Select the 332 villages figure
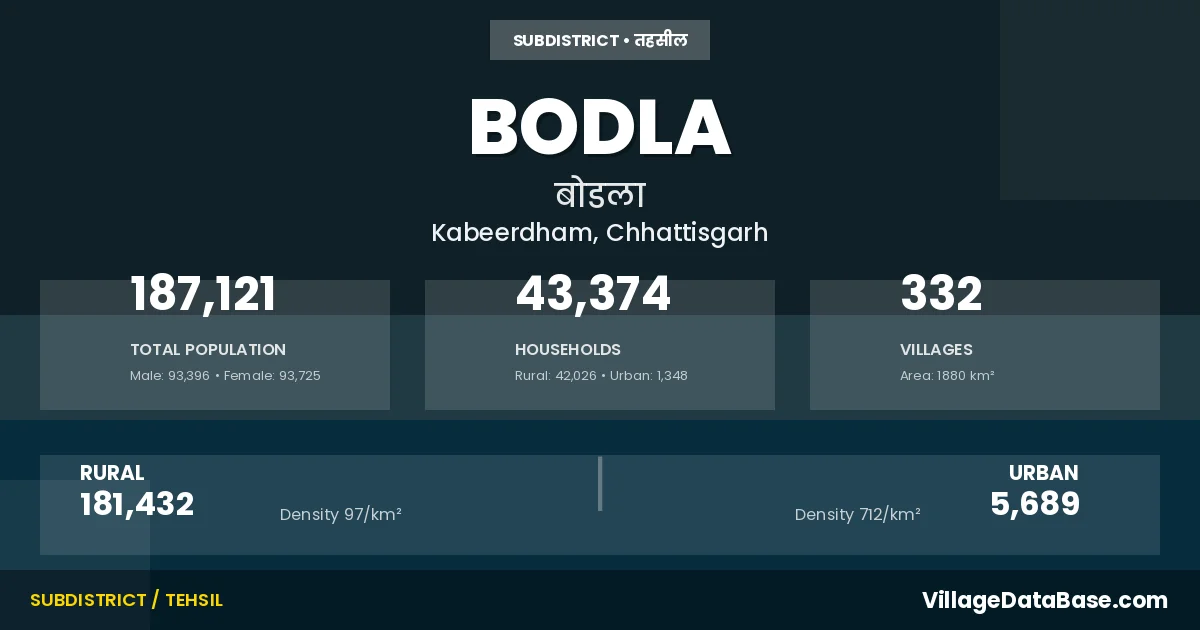 (941, 295)
